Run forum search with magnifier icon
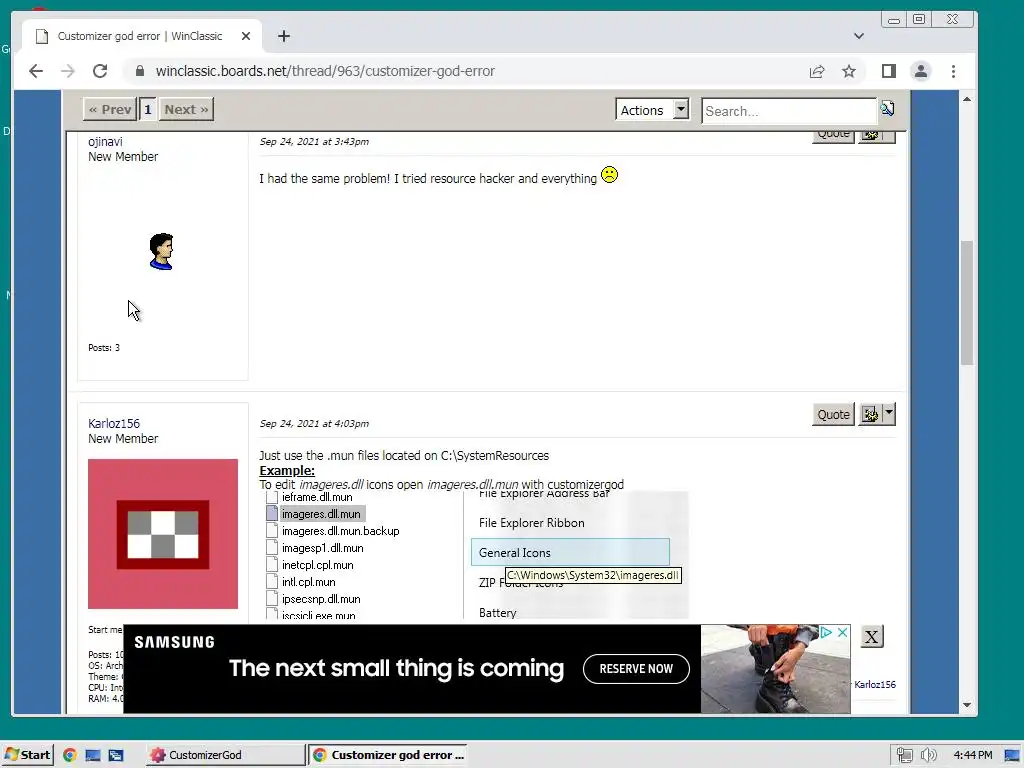This screenshot has height=768, width=1024. pos(887,108)
